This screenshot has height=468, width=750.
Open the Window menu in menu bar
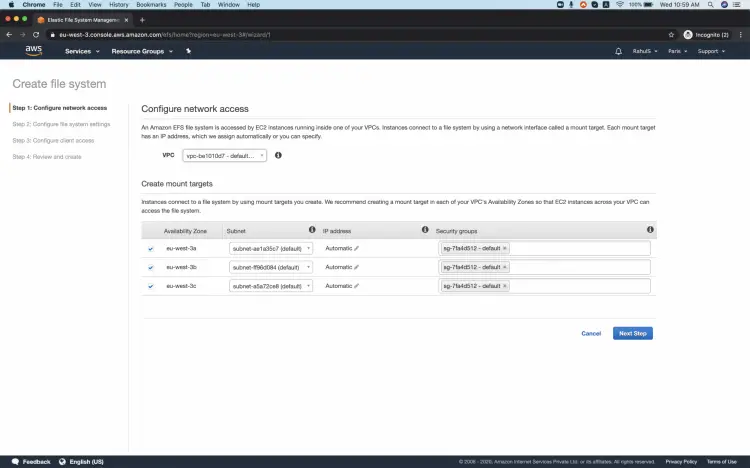(x=229, y=4)
